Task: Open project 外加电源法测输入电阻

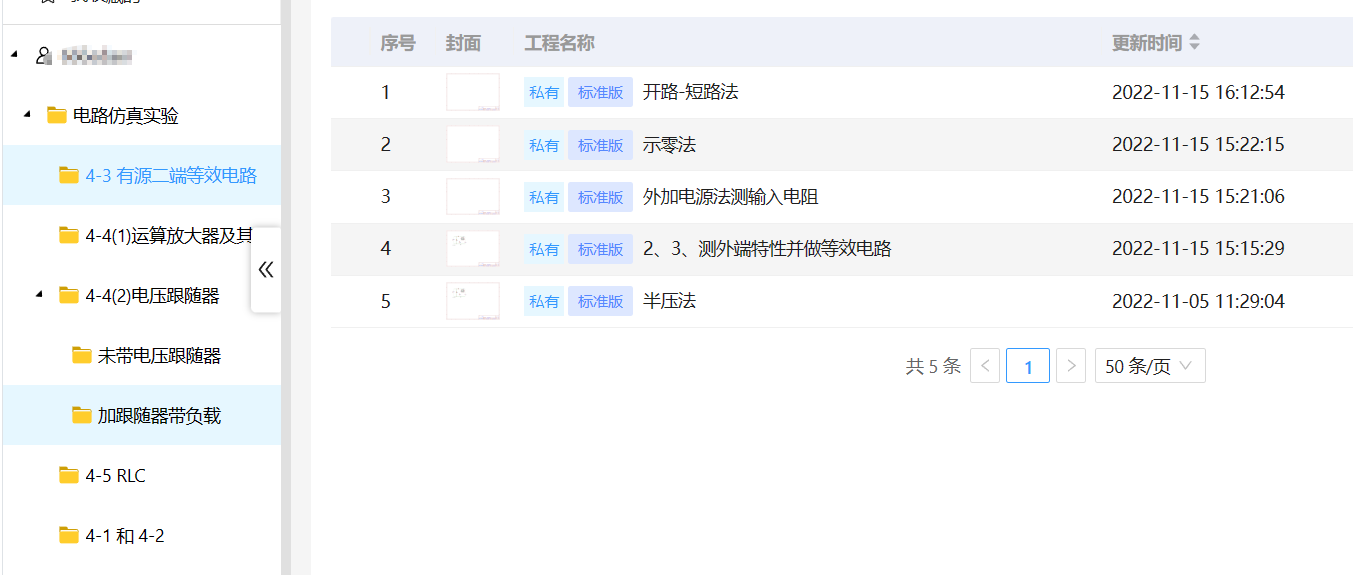Action: [x=730, y=197]
